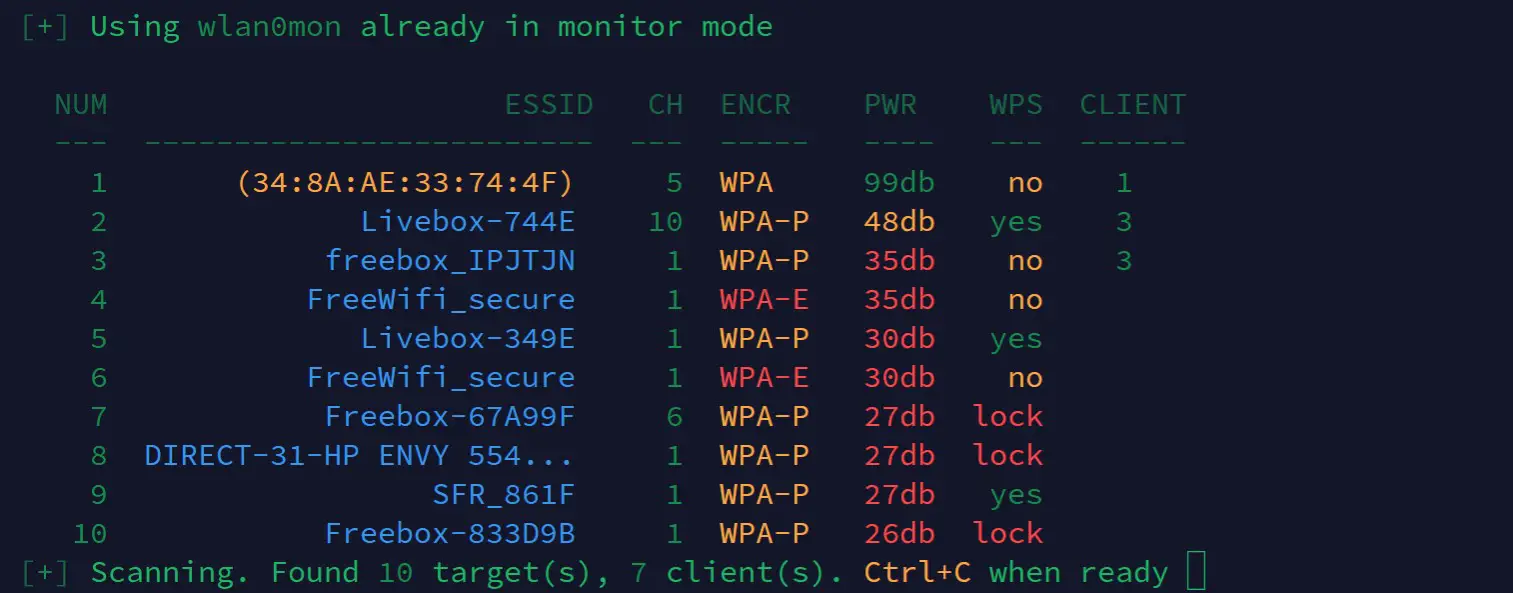Click the Livebox-349E network name
Screen dimensions: 1513x593
pos(468,339)
